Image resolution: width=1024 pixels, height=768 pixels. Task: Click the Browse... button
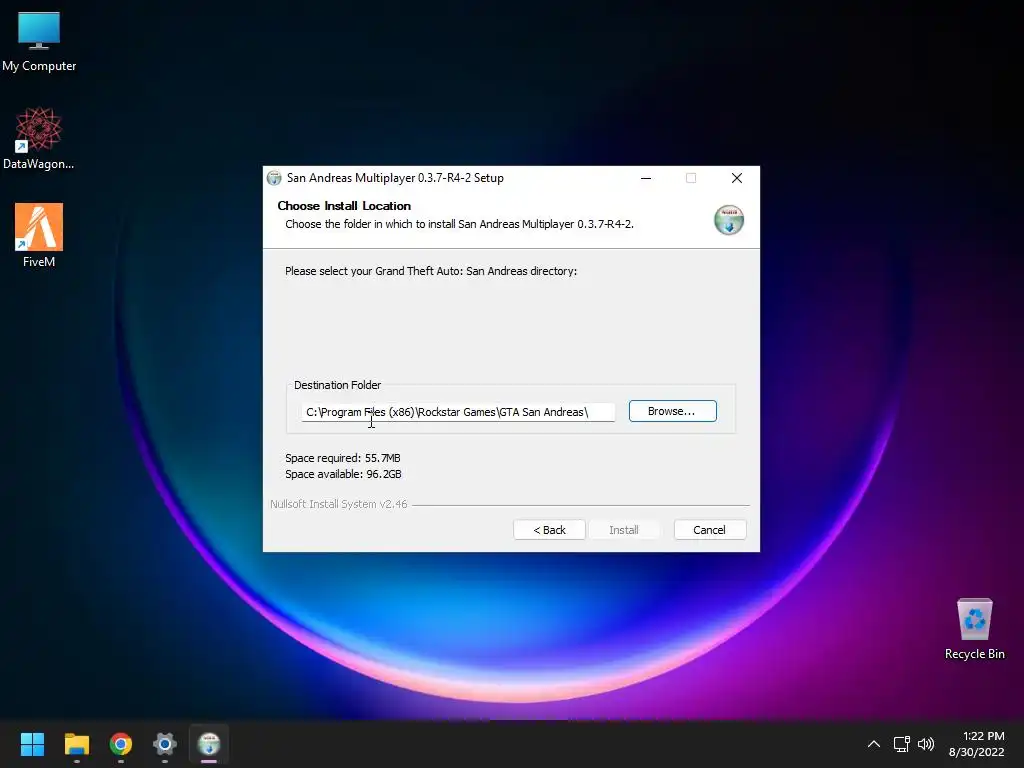point(673,411)
